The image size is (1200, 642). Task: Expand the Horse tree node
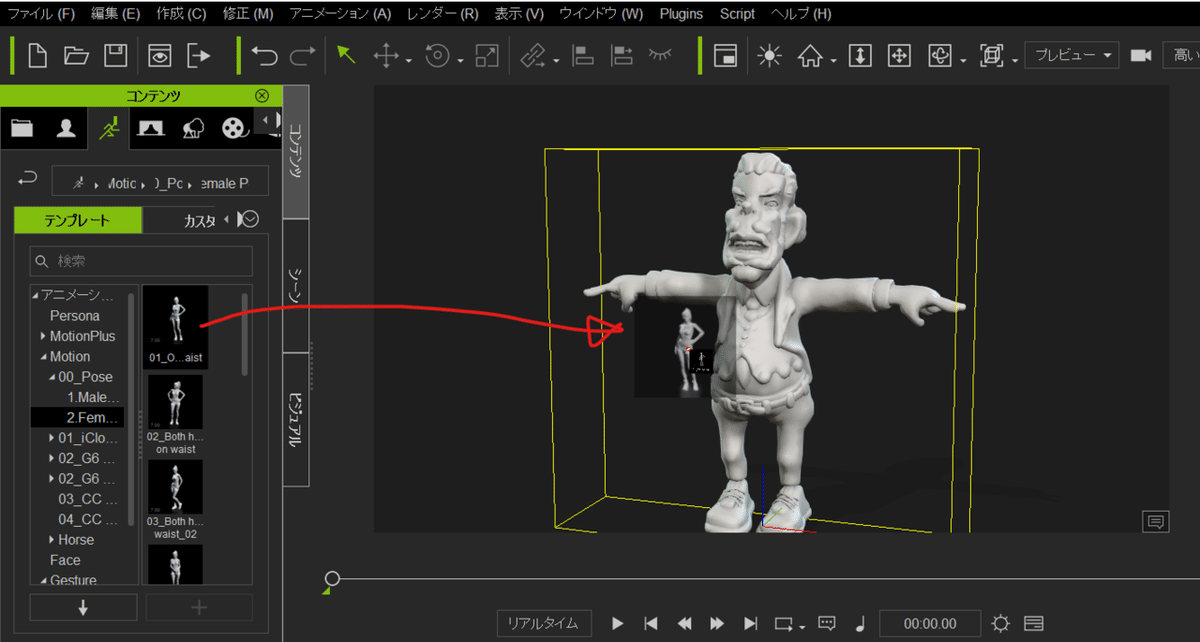[52, 540]
